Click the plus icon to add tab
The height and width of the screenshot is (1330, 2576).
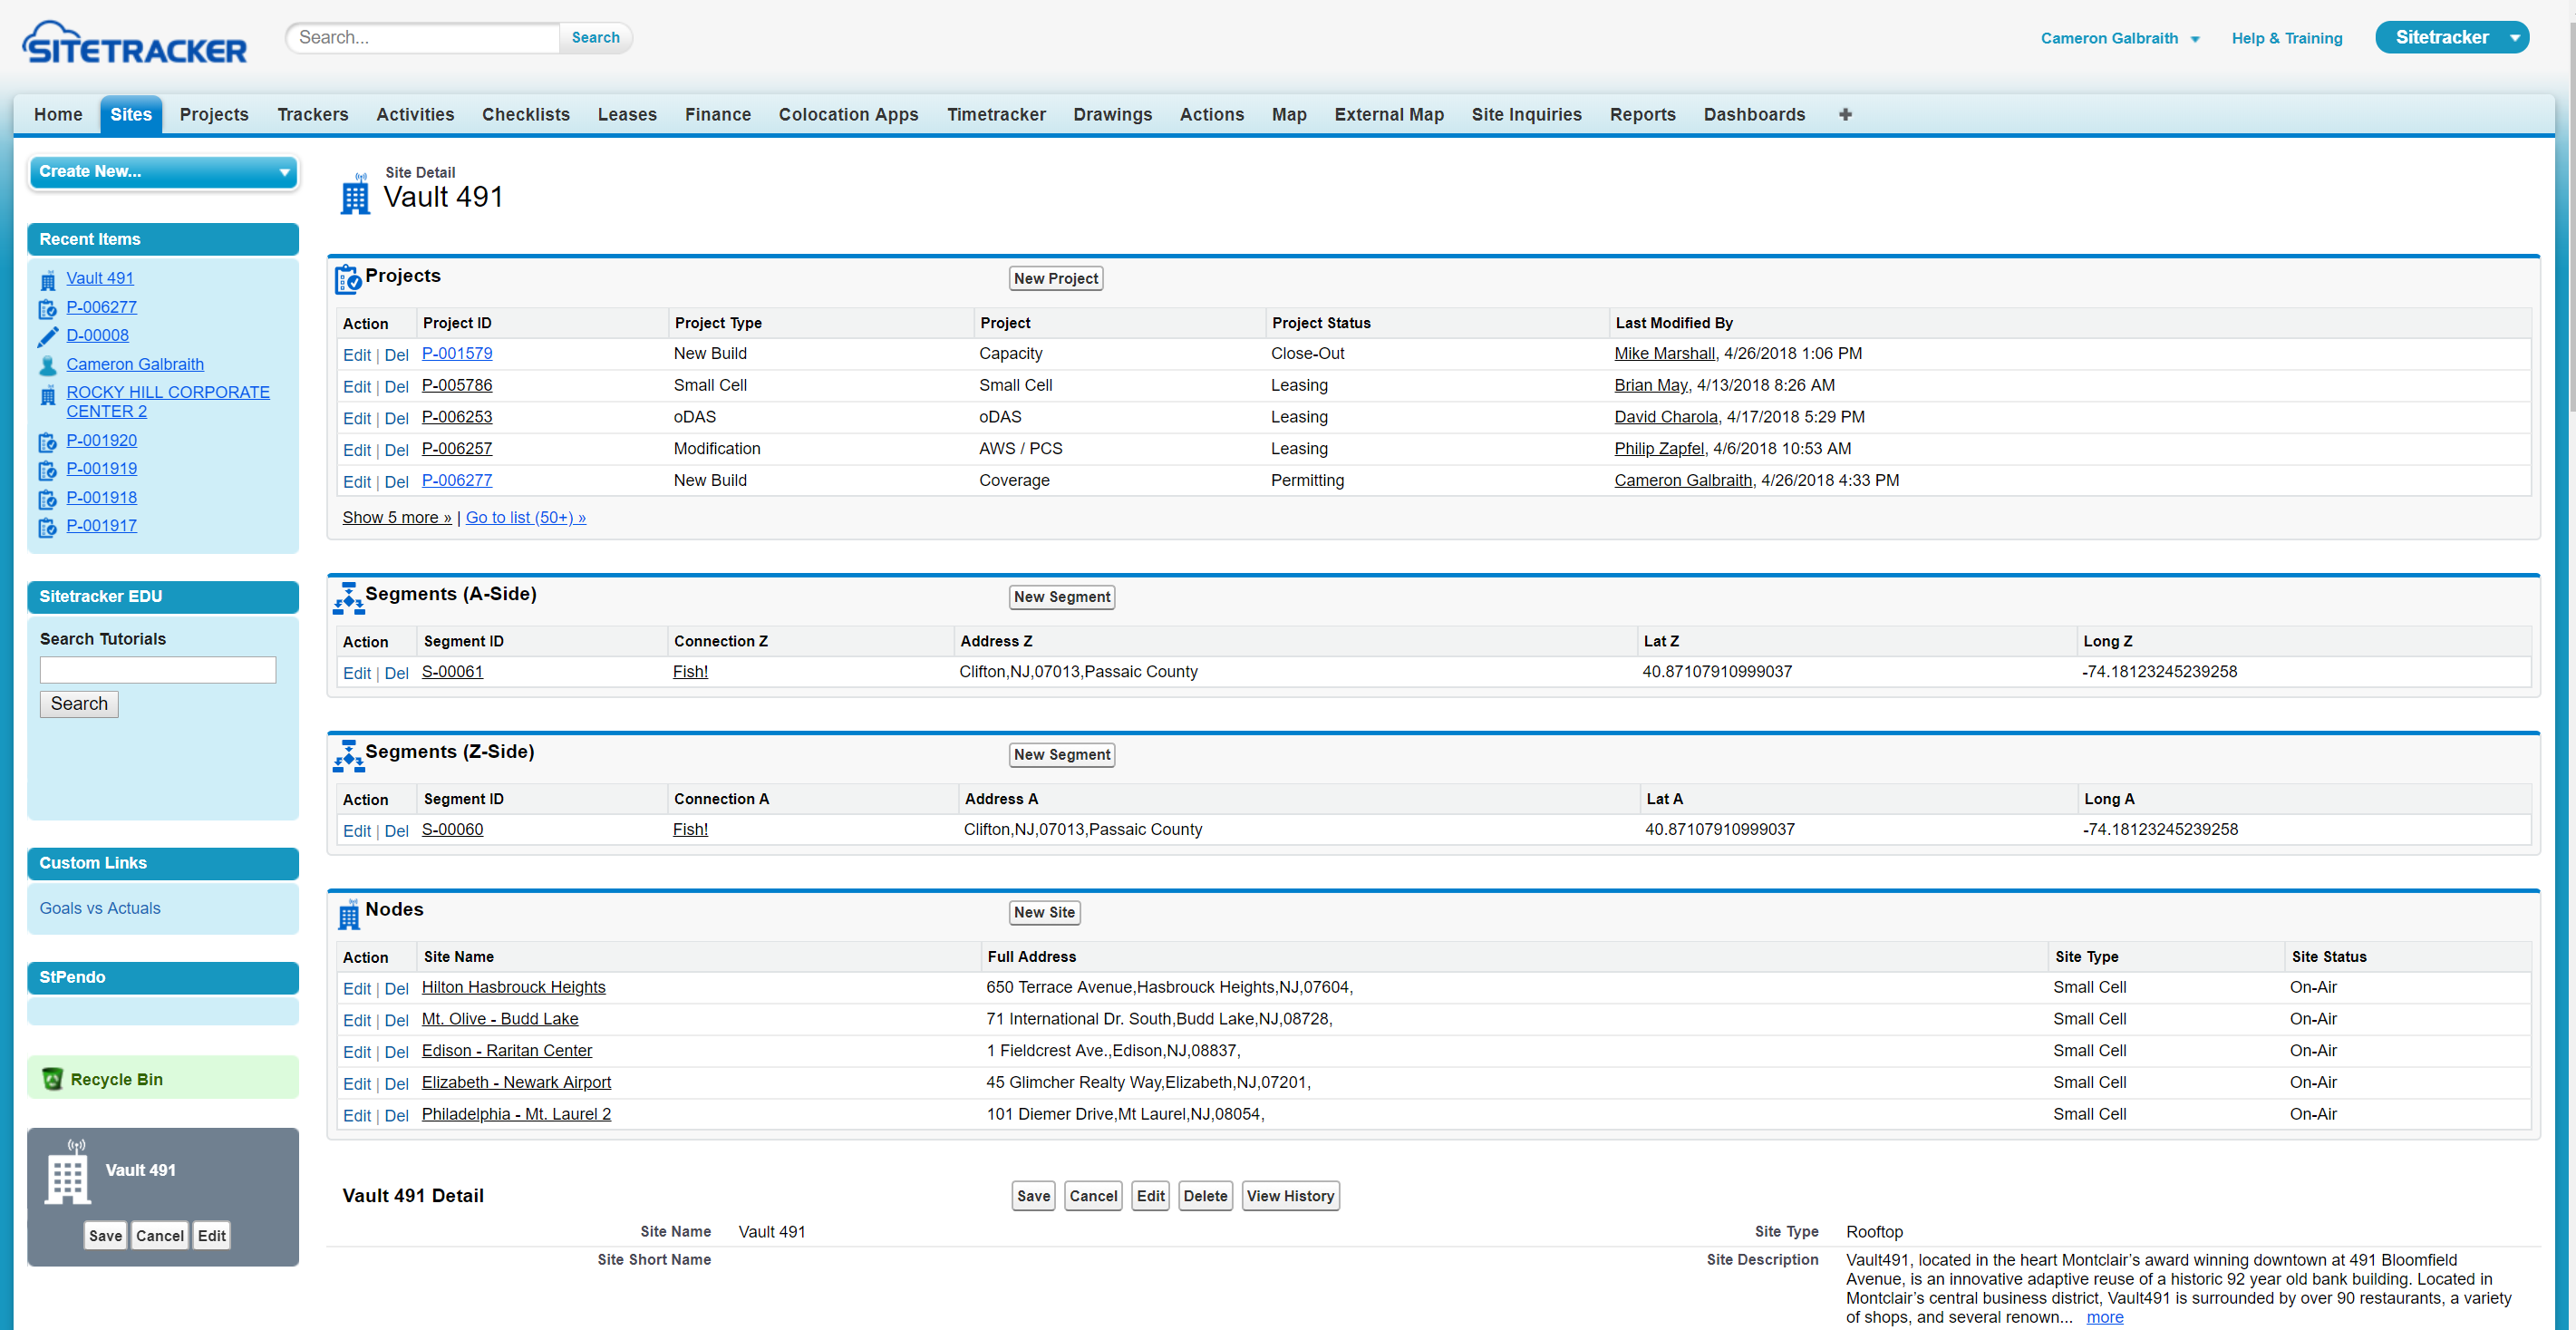tap(1844, 114)
